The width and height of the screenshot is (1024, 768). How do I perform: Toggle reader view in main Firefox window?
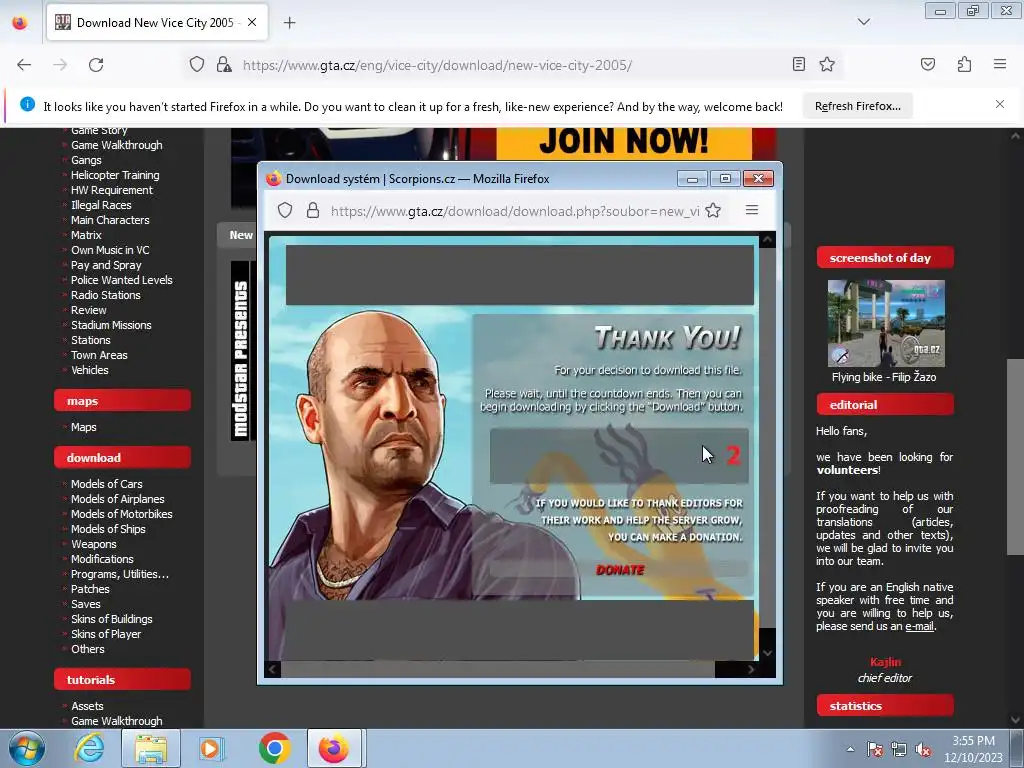(x=798, y=64)
